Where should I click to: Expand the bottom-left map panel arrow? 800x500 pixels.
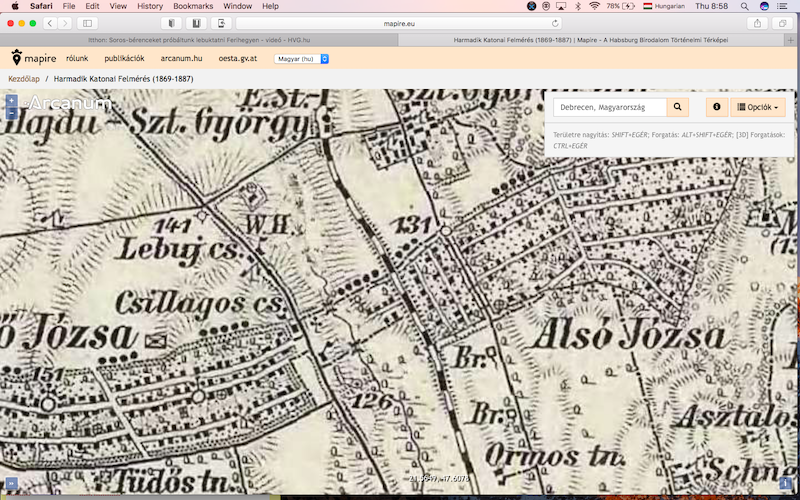(10, 483)
